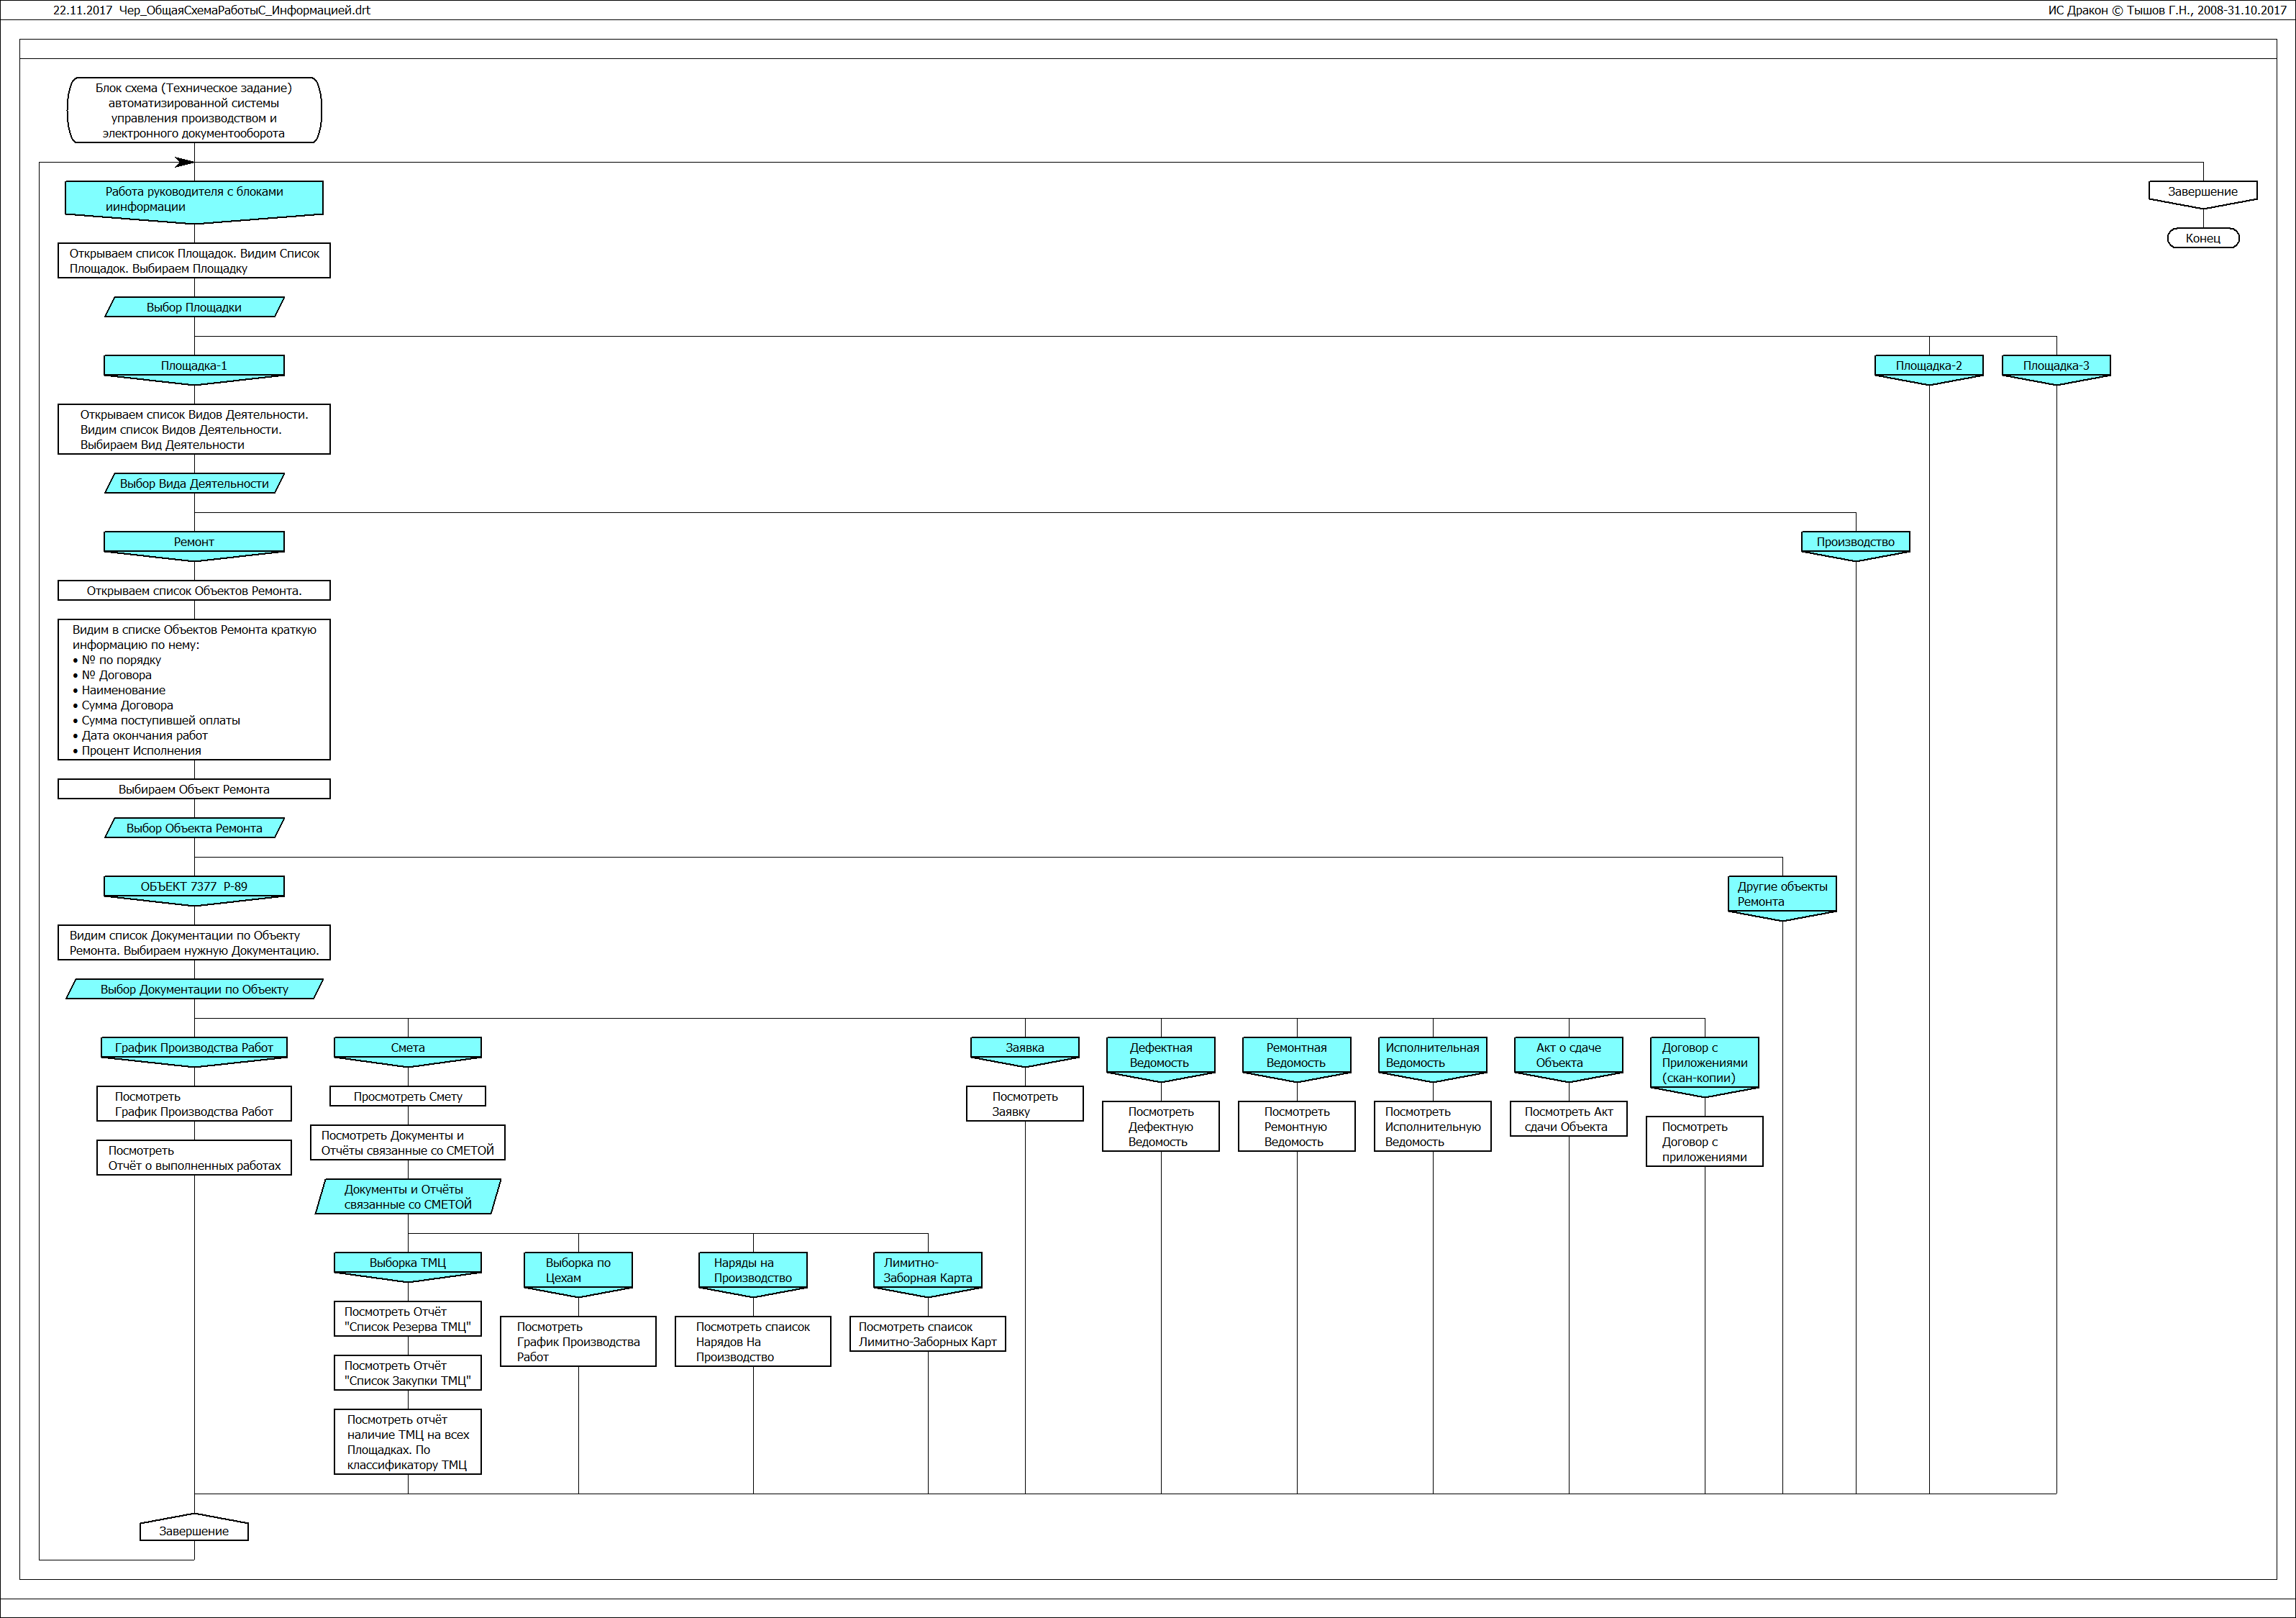Select 'Дефектная Ведомость' header block

[1160, 1056]
